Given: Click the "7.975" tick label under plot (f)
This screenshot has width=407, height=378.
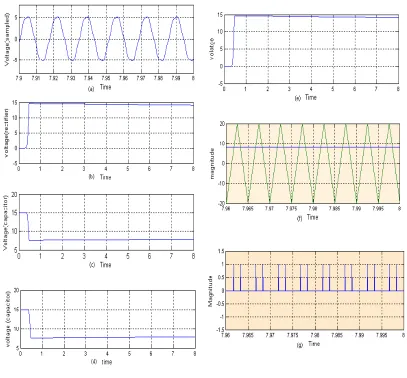Looking at the screenshot, I should pos(291,208).
